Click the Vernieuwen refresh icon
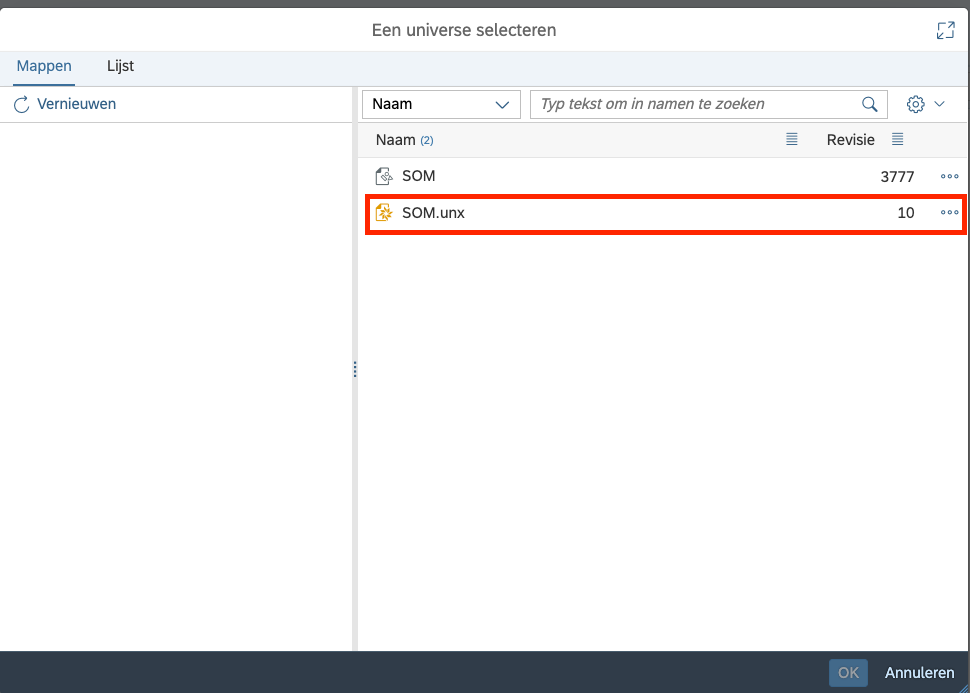This screenshot has height=693, width=970. click(x=22, y=105)
